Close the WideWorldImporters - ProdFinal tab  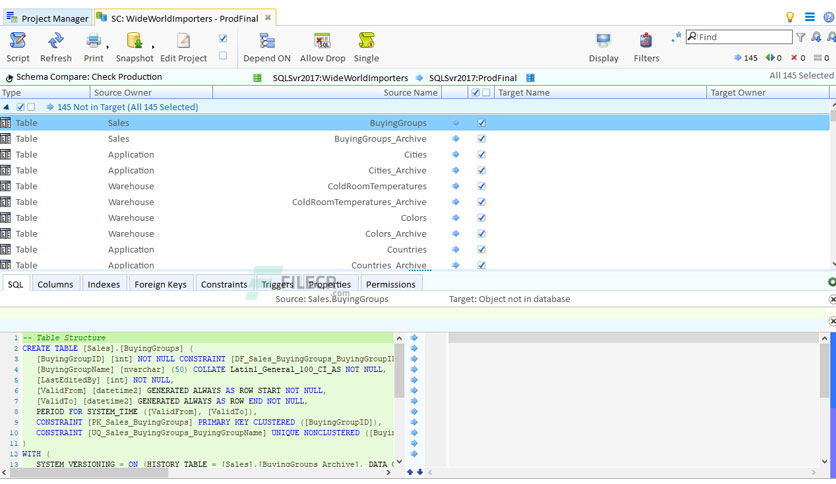(268, 18)
